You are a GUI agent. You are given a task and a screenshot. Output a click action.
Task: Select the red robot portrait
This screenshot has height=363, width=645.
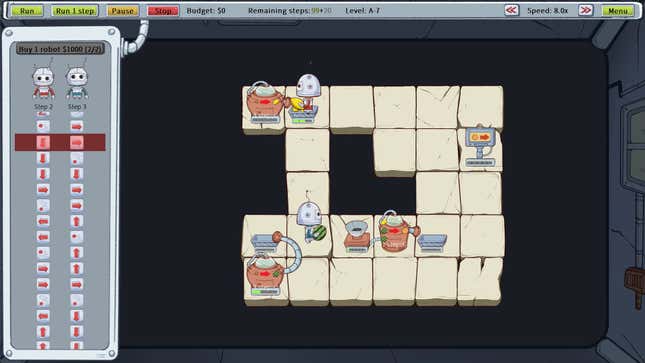pos(44,83)
